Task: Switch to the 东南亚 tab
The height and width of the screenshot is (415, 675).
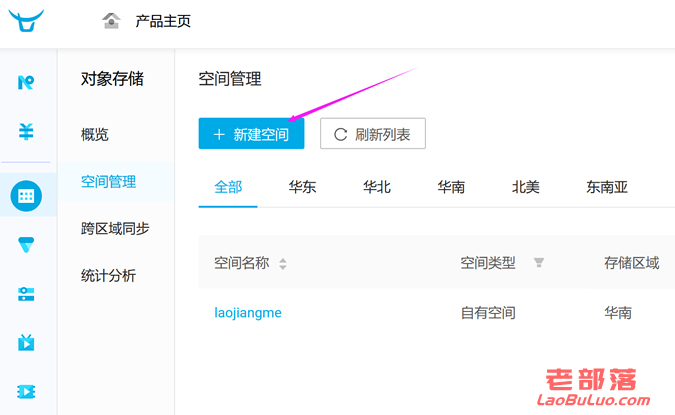Action: (x=607, y=187)
